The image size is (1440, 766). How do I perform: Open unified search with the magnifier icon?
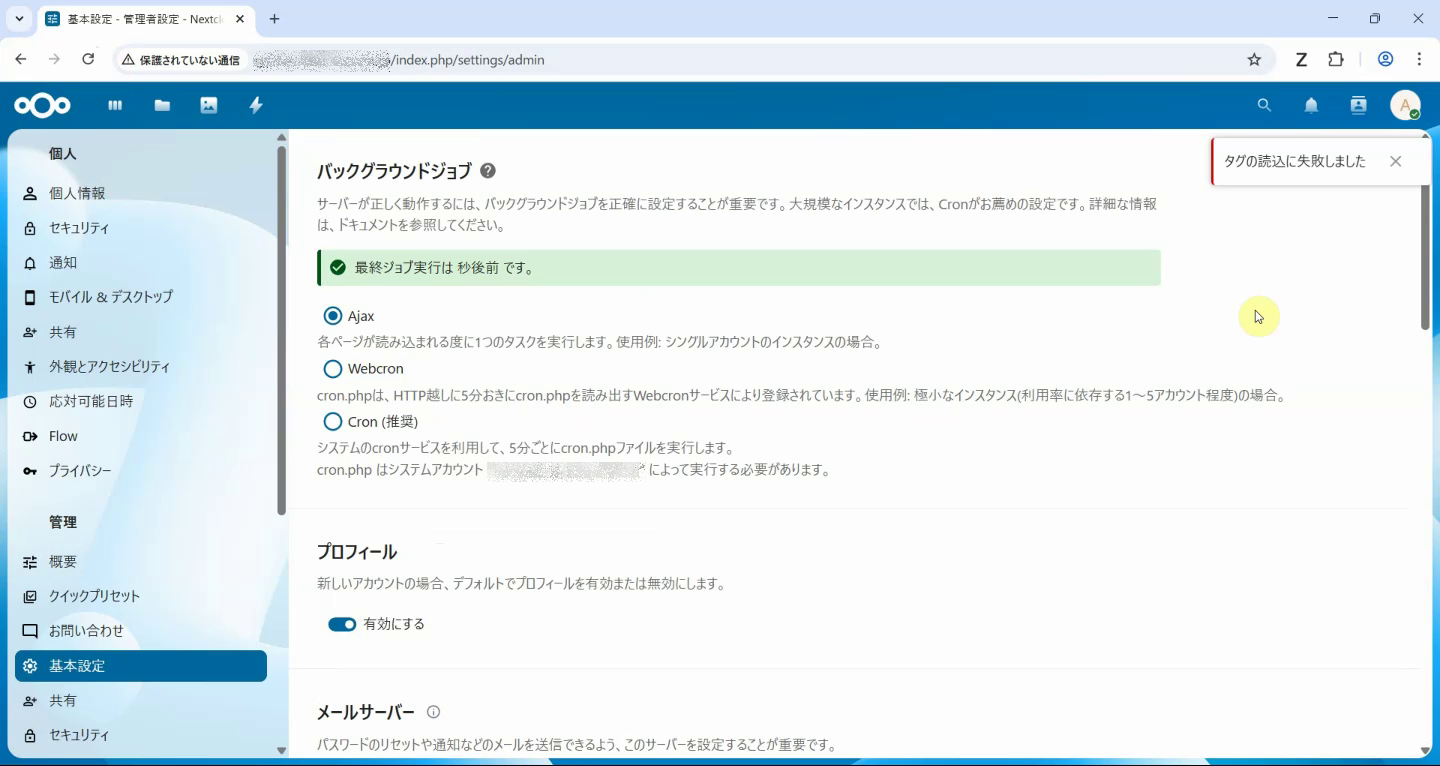1264,105
